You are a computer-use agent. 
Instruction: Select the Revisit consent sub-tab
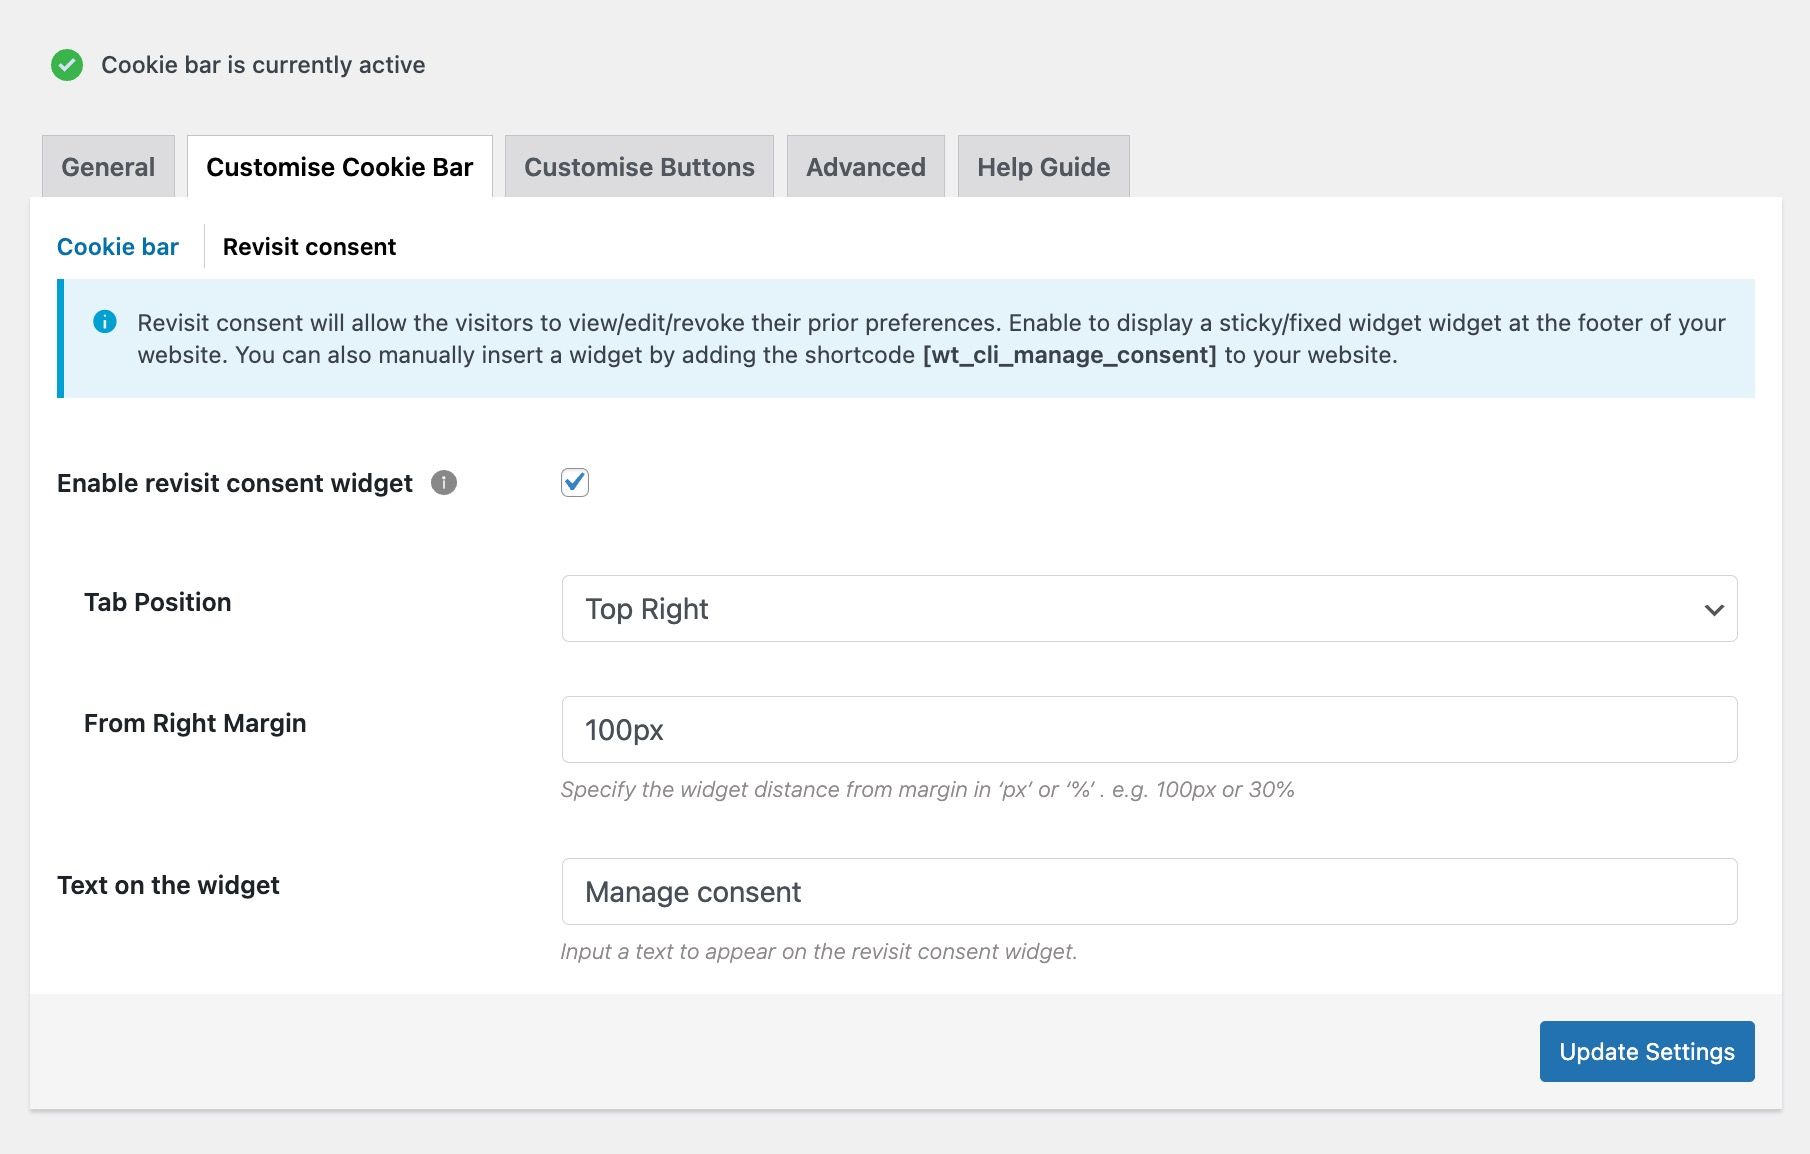[309, 247]
